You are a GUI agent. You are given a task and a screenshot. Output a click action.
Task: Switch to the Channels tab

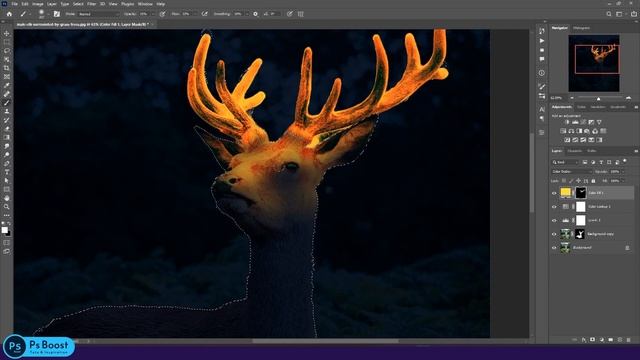coord(575,151)
